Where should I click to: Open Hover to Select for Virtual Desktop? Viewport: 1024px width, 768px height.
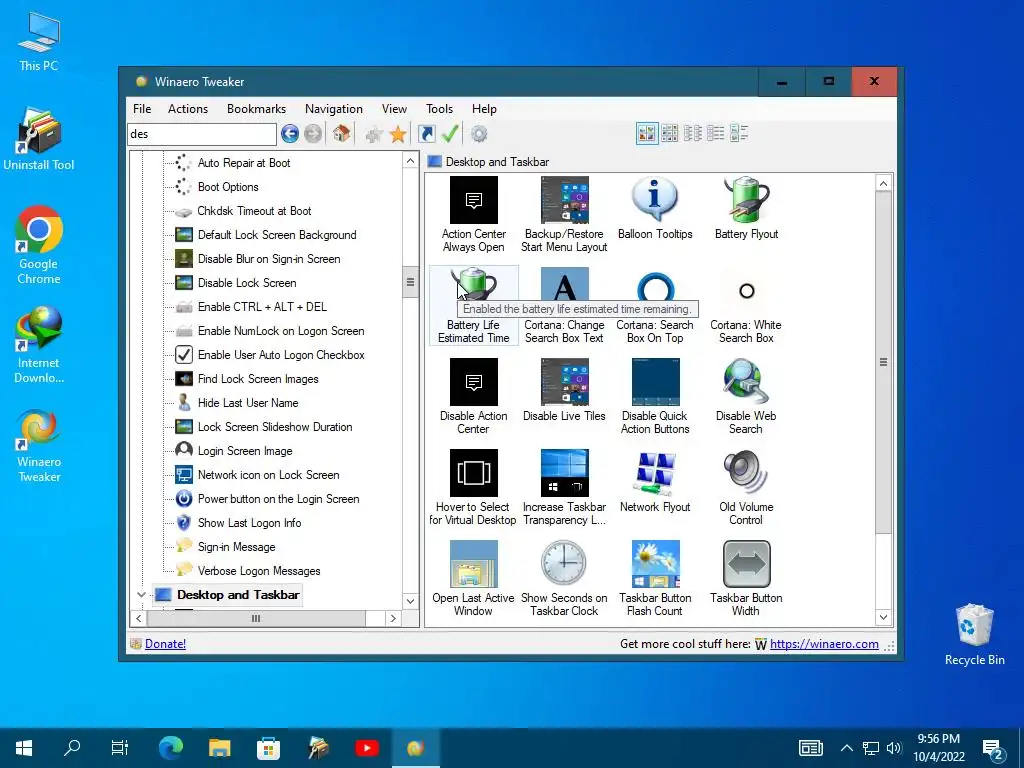point(473,487)
